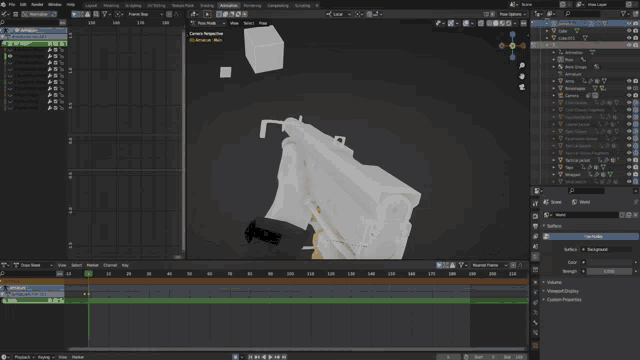Open the Window menu
This screenshot has width=640, height=360.
[55, 4]
